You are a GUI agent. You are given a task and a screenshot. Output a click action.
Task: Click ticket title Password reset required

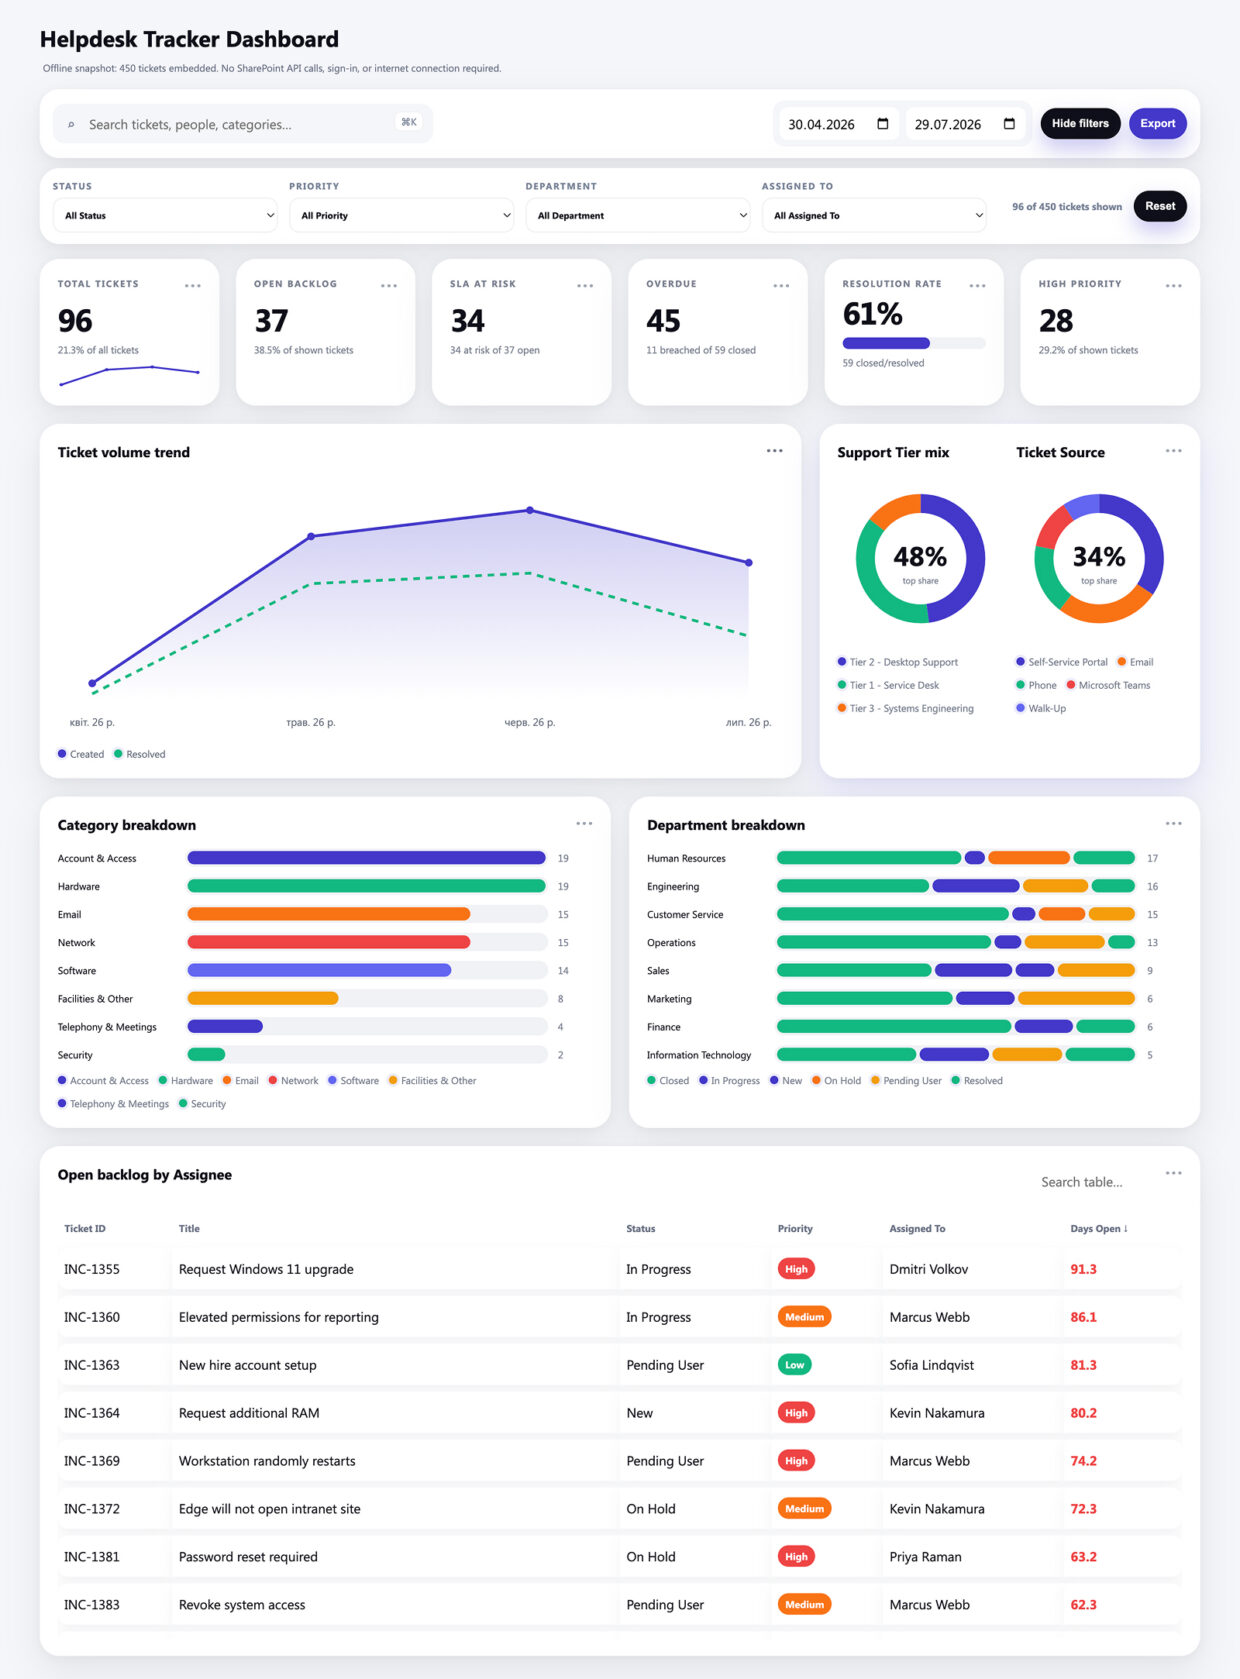pos(248,1557)
